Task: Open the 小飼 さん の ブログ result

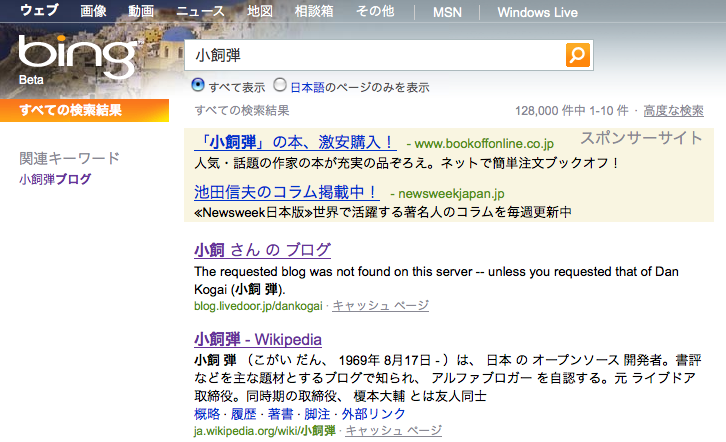Action: point(262,250)
